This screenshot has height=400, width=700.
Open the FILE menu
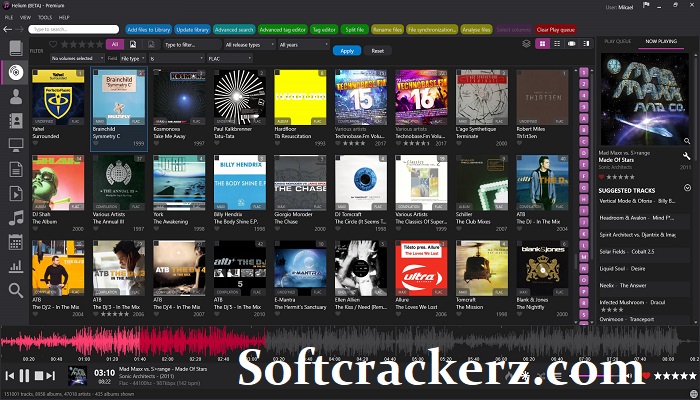9,17
